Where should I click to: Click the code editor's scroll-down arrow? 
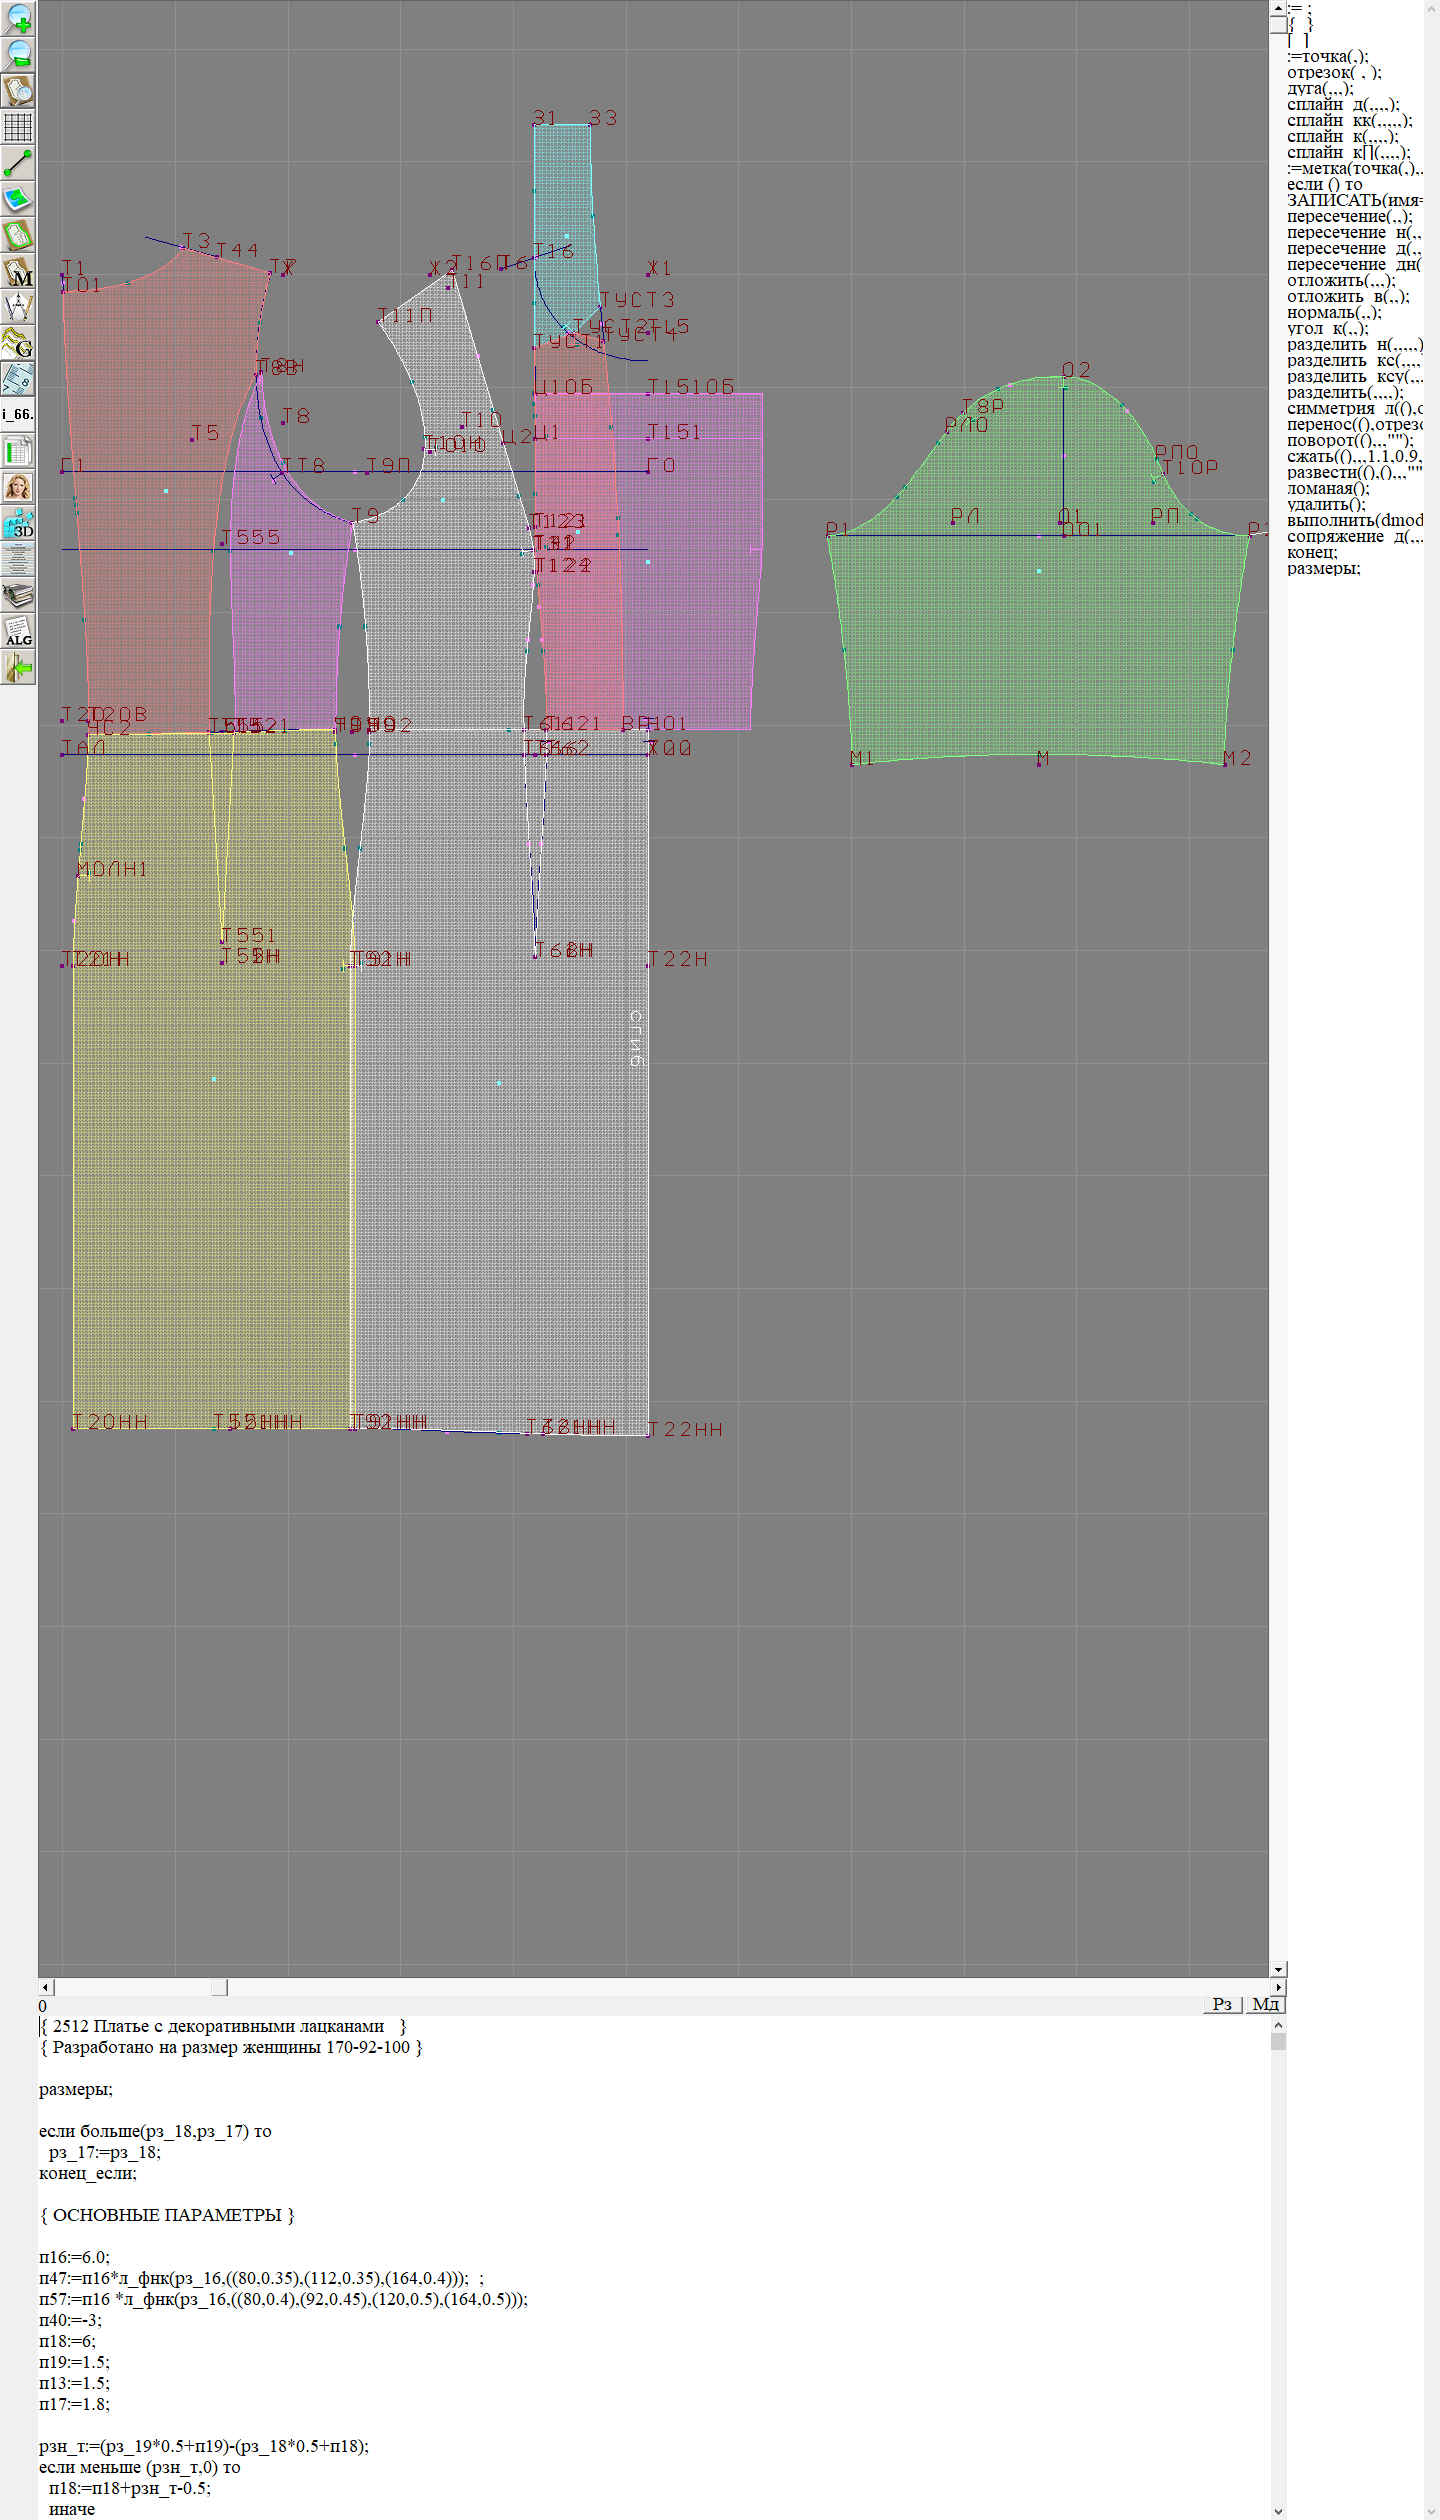point(1278,2511)
